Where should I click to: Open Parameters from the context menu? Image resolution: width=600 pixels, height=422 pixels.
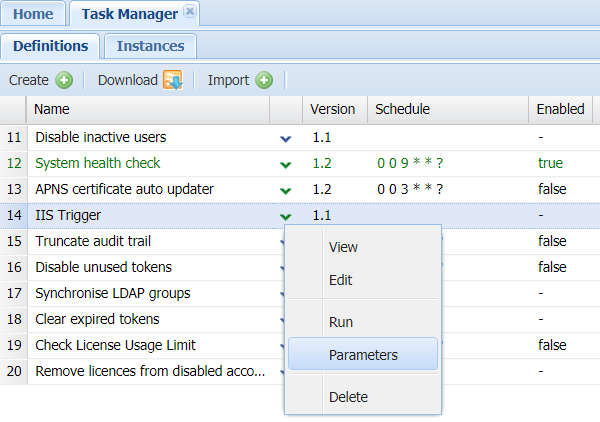tap(363, 355)
